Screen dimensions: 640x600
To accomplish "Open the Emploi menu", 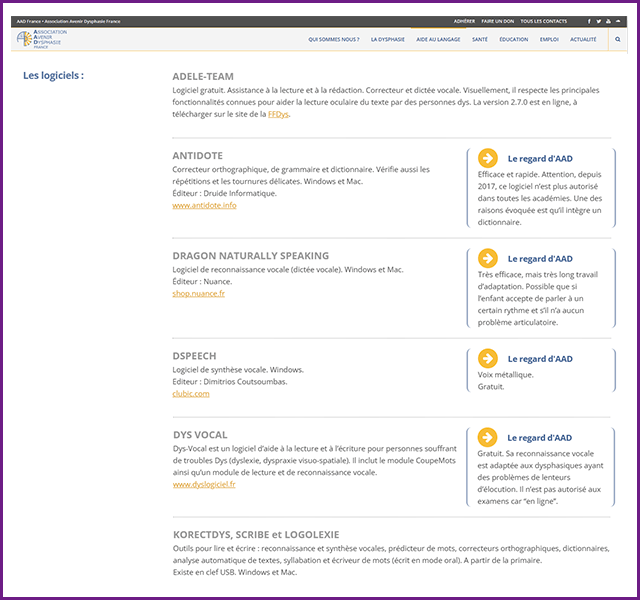I will [549, 40].
